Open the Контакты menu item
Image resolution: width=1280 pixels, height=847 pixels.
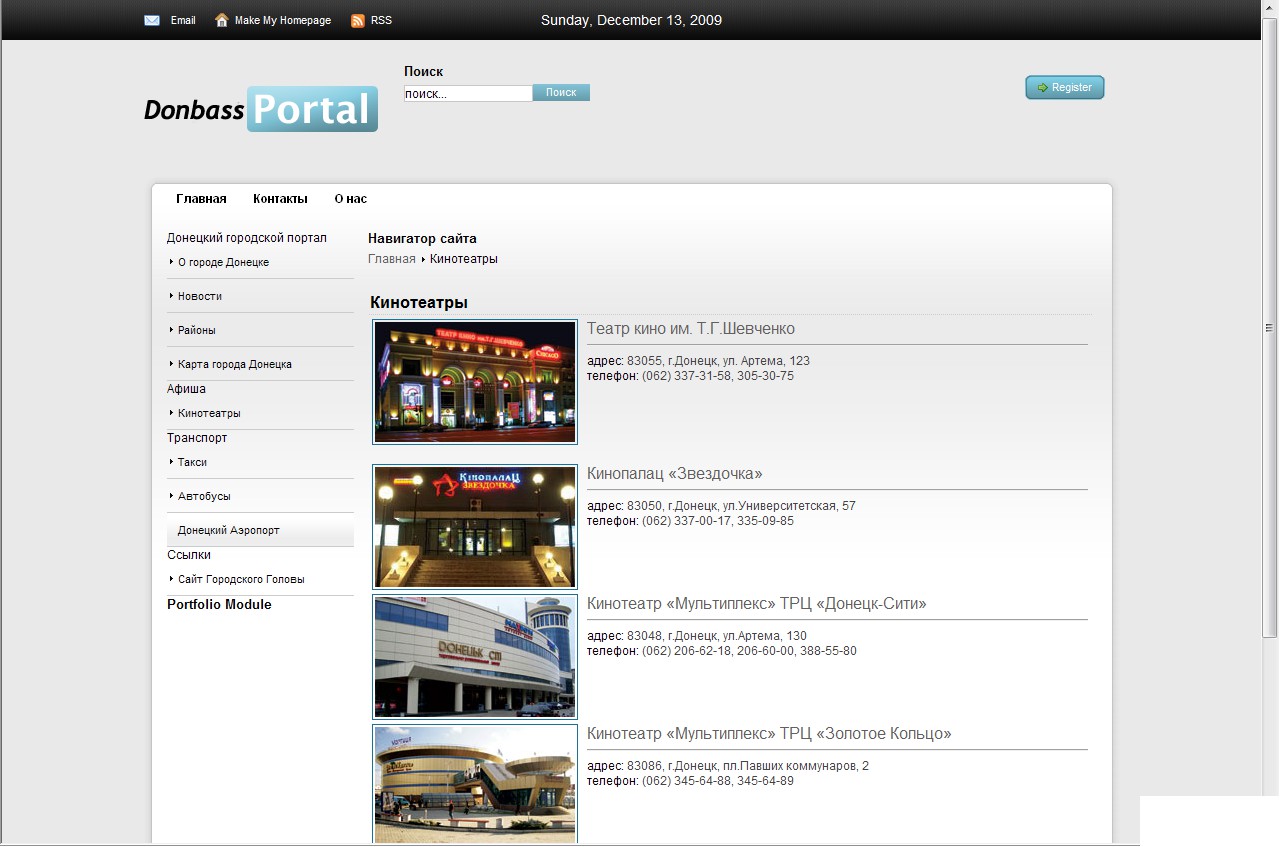pos(280,199)
